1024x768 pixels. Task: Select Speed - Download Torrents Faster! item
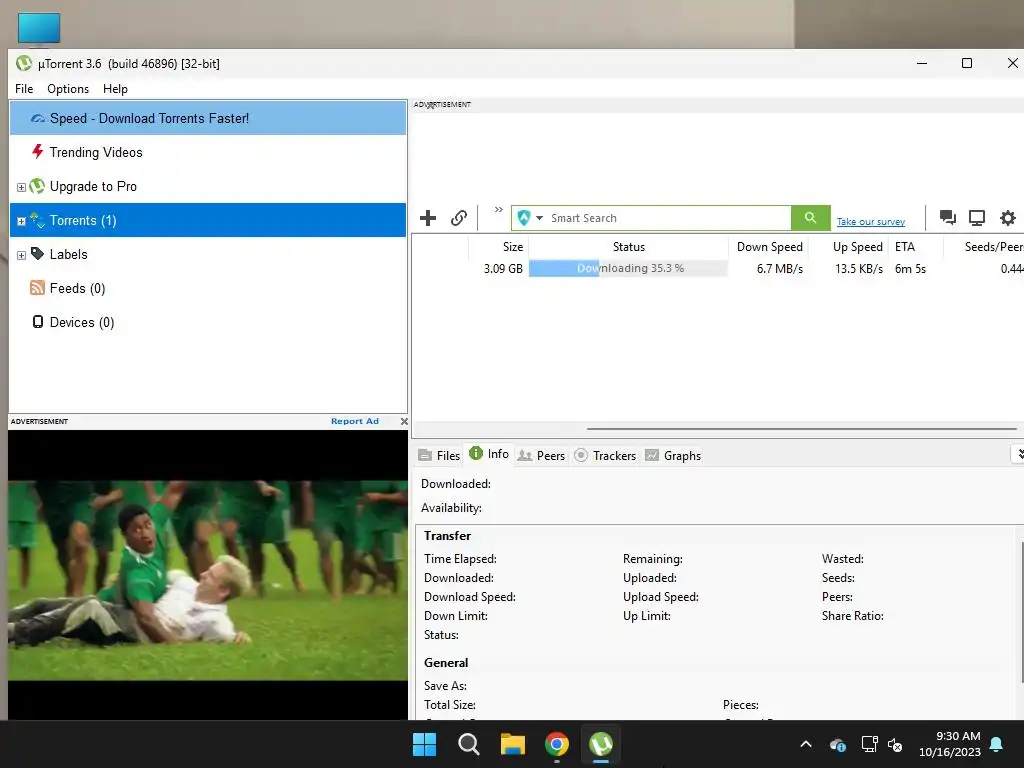tap(208, 118)
